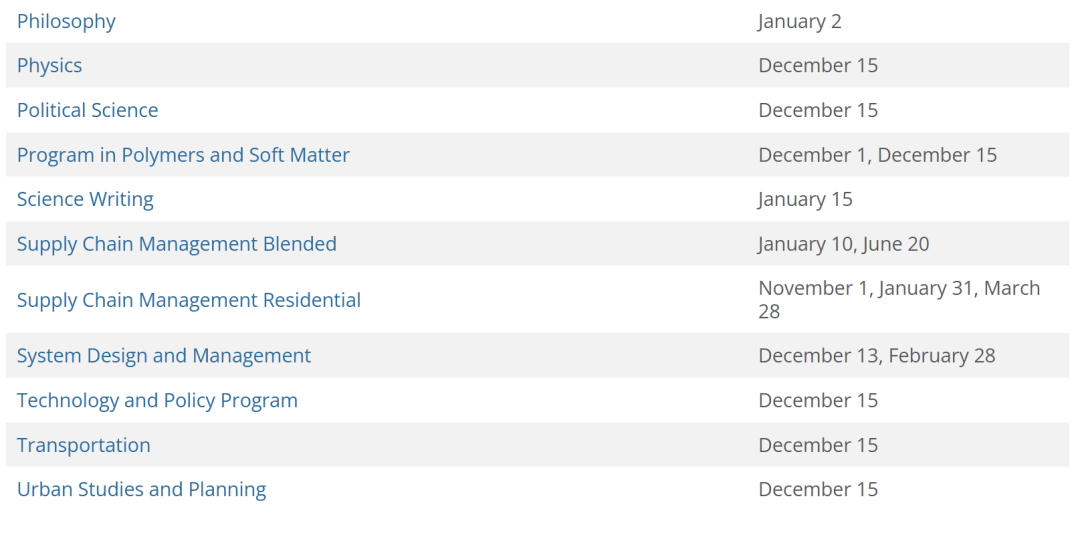Viewport: 1080px width, 551px height.
Task: Click the December 1, December 15 deadline
Action: (878, 155)
